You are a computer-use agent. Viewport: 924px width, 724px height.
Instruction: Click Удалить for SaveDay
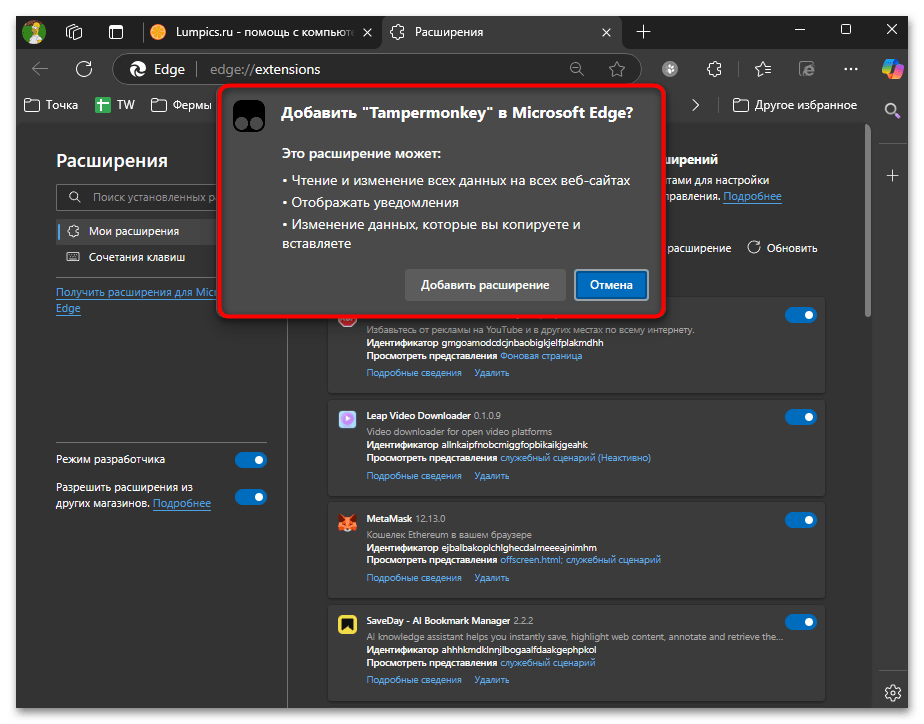[x=491, y=680]
